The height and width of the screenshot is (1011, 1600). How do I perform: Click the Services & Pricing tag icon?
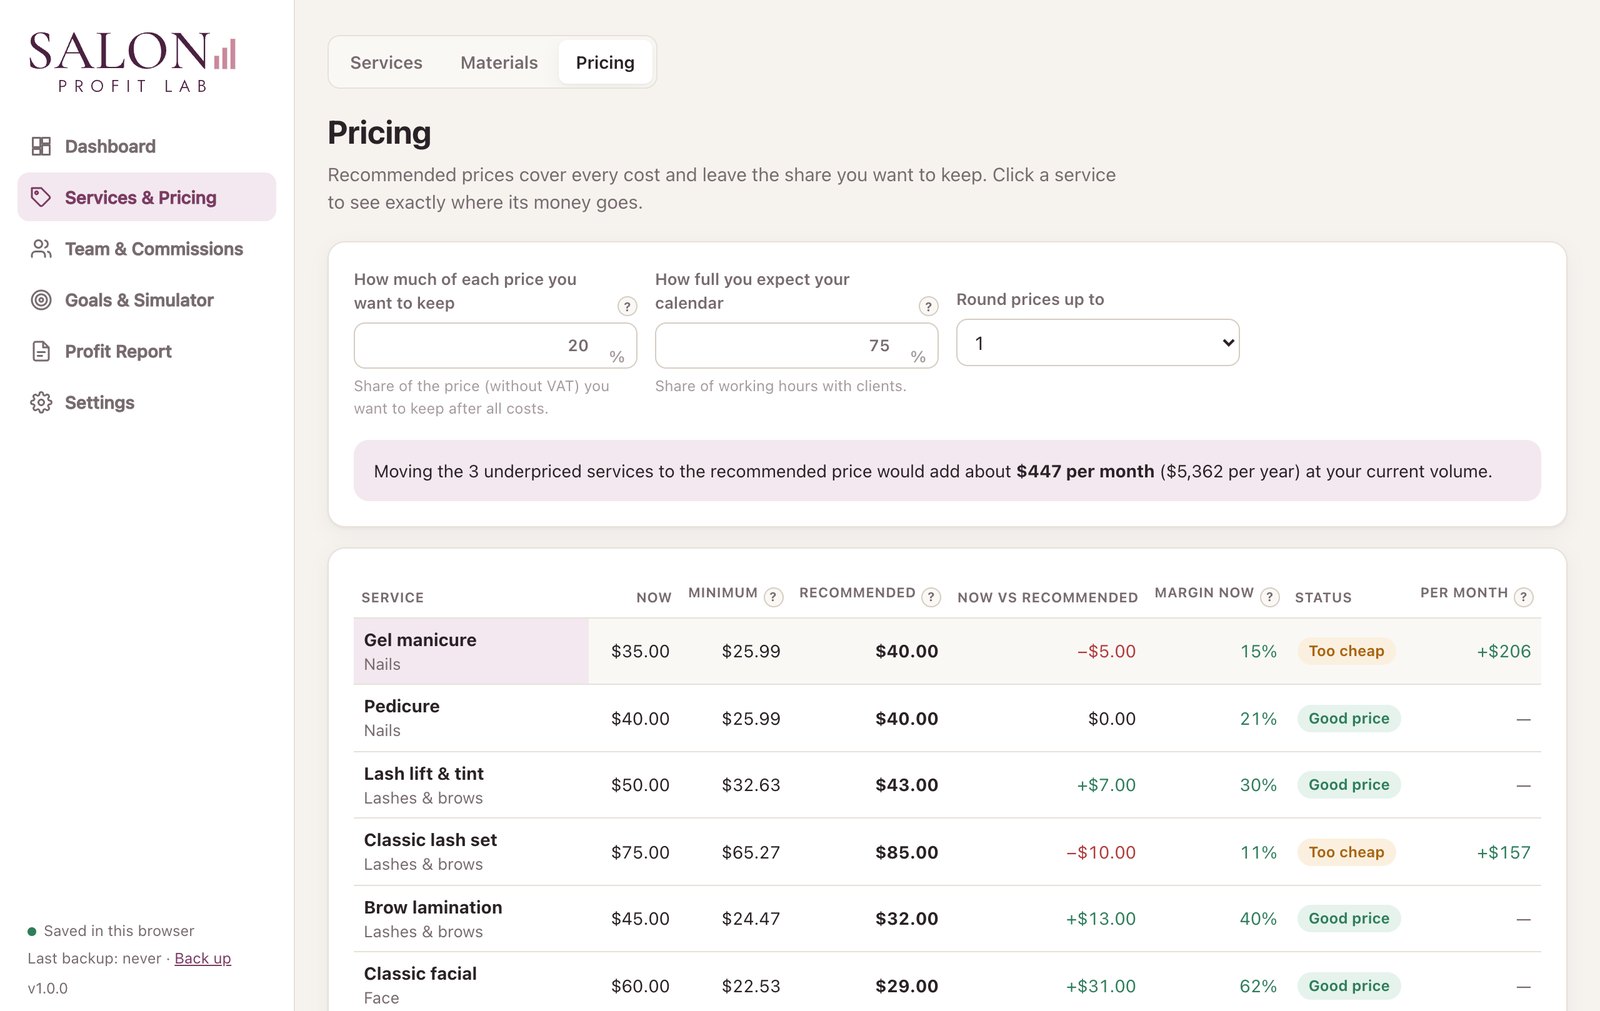pos(41,197)
